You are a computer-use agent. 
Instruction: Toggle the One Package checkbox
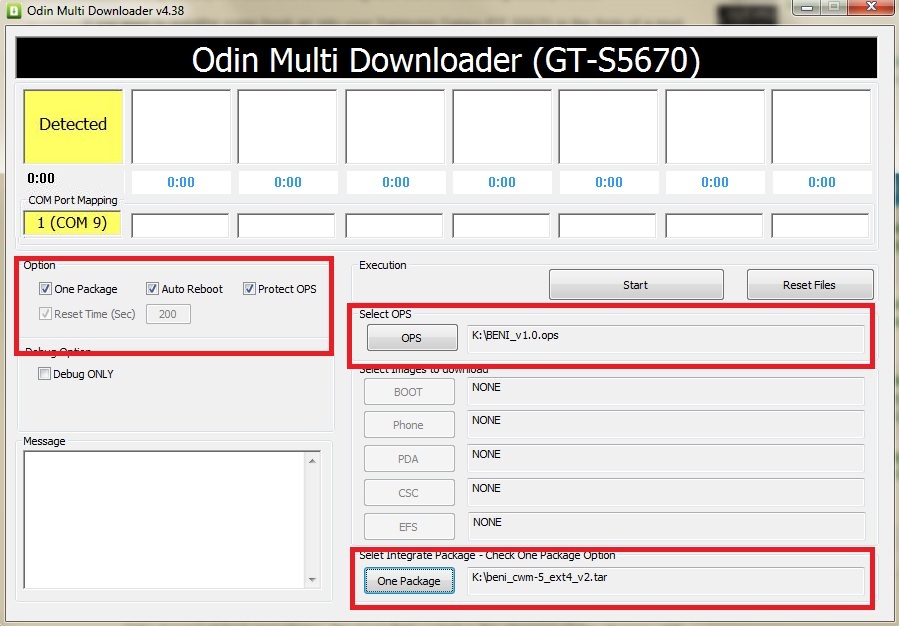pyautogui.click(x=46, y=289)
